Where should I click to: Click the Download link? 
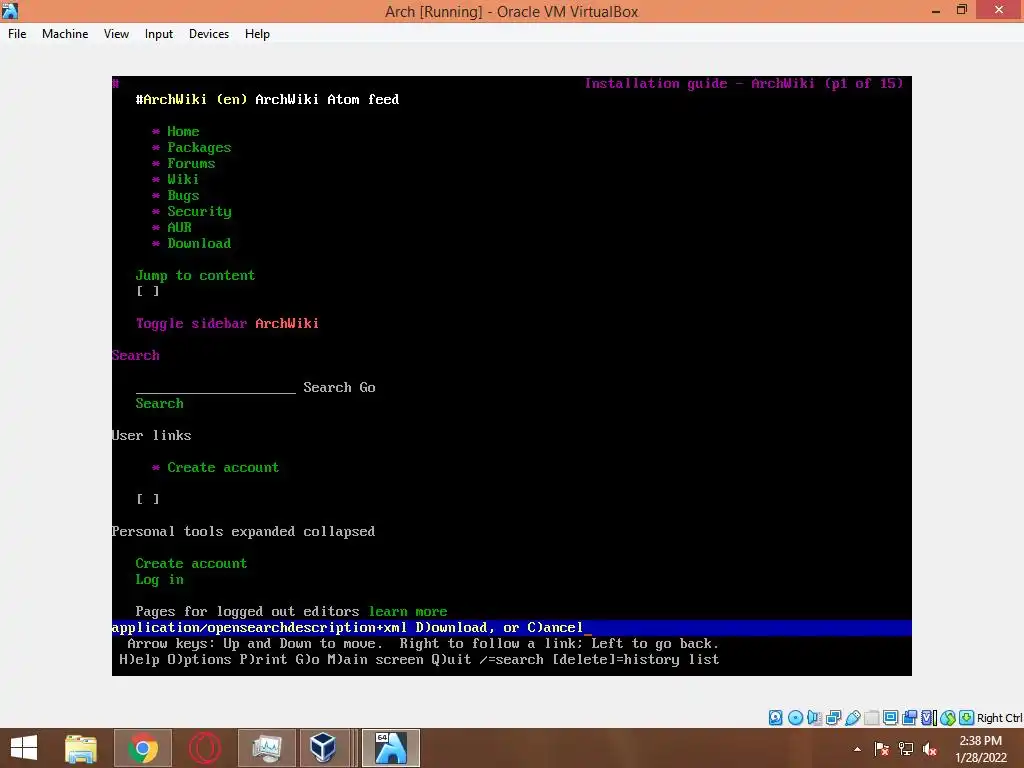(199, 243)
